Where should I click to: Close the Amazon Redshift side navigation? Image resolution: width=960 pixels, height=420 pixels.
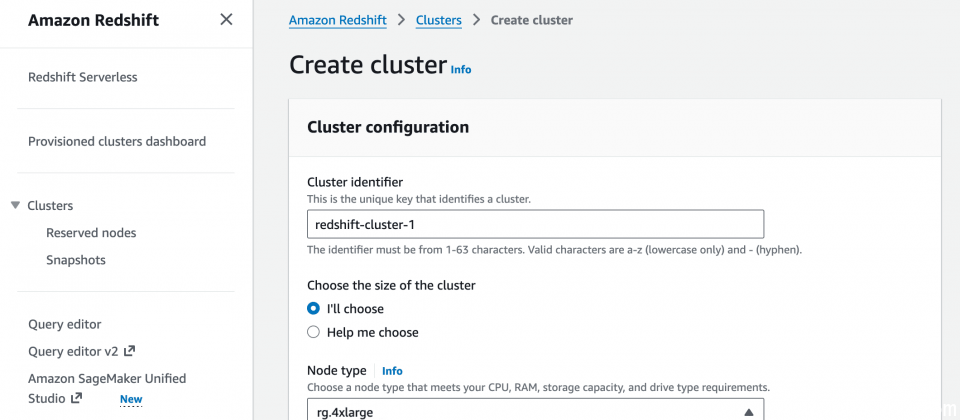pos(227,20)
